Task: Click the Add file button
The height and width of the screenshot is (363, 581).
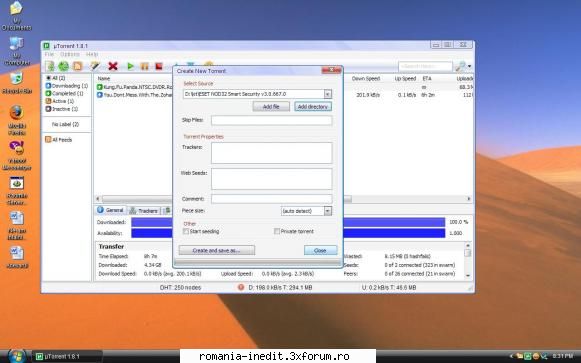Action: coord(271,107)
